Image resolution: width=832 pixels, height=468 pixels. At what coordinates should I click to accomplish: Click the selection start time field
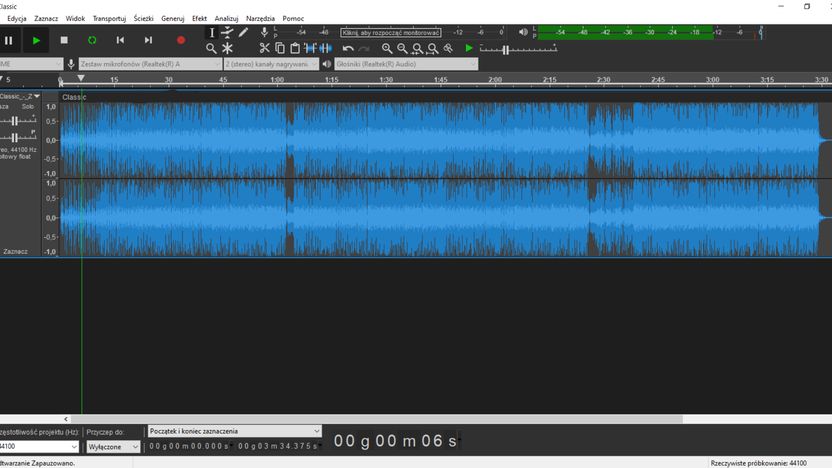pyautogui.click(x=189, y=446)
